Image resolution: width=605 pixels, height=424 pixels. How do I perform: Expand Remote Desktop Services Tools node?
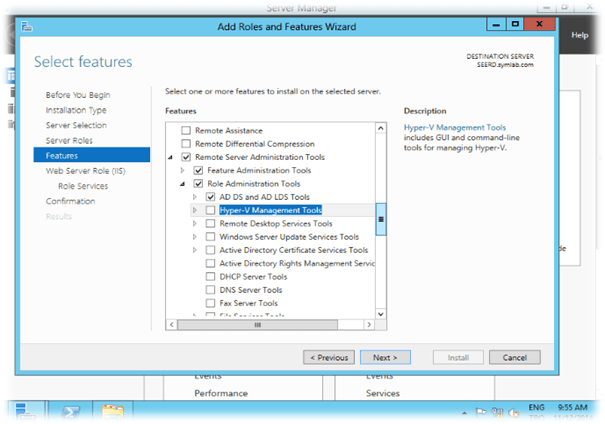196,224
